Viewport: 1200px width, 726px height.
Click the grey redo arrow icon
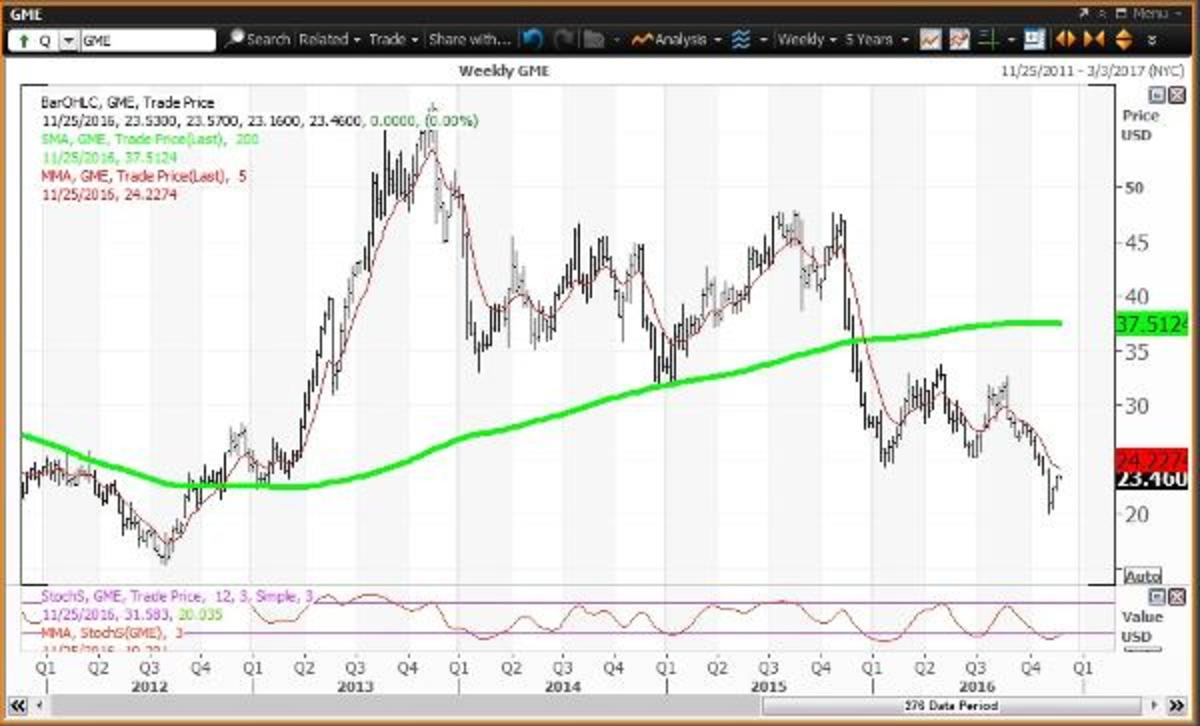[x=564, y=40]
